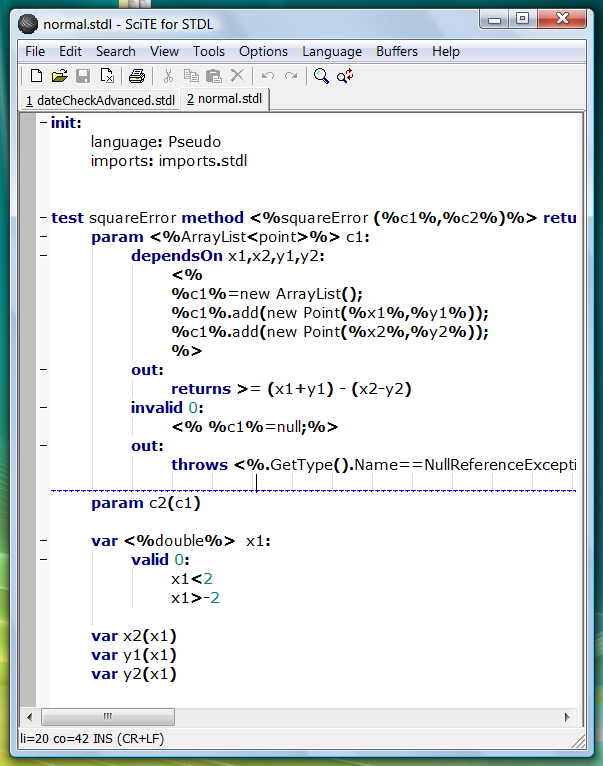Click the Print icon
603x766 pixels.
tap(137, 76)
